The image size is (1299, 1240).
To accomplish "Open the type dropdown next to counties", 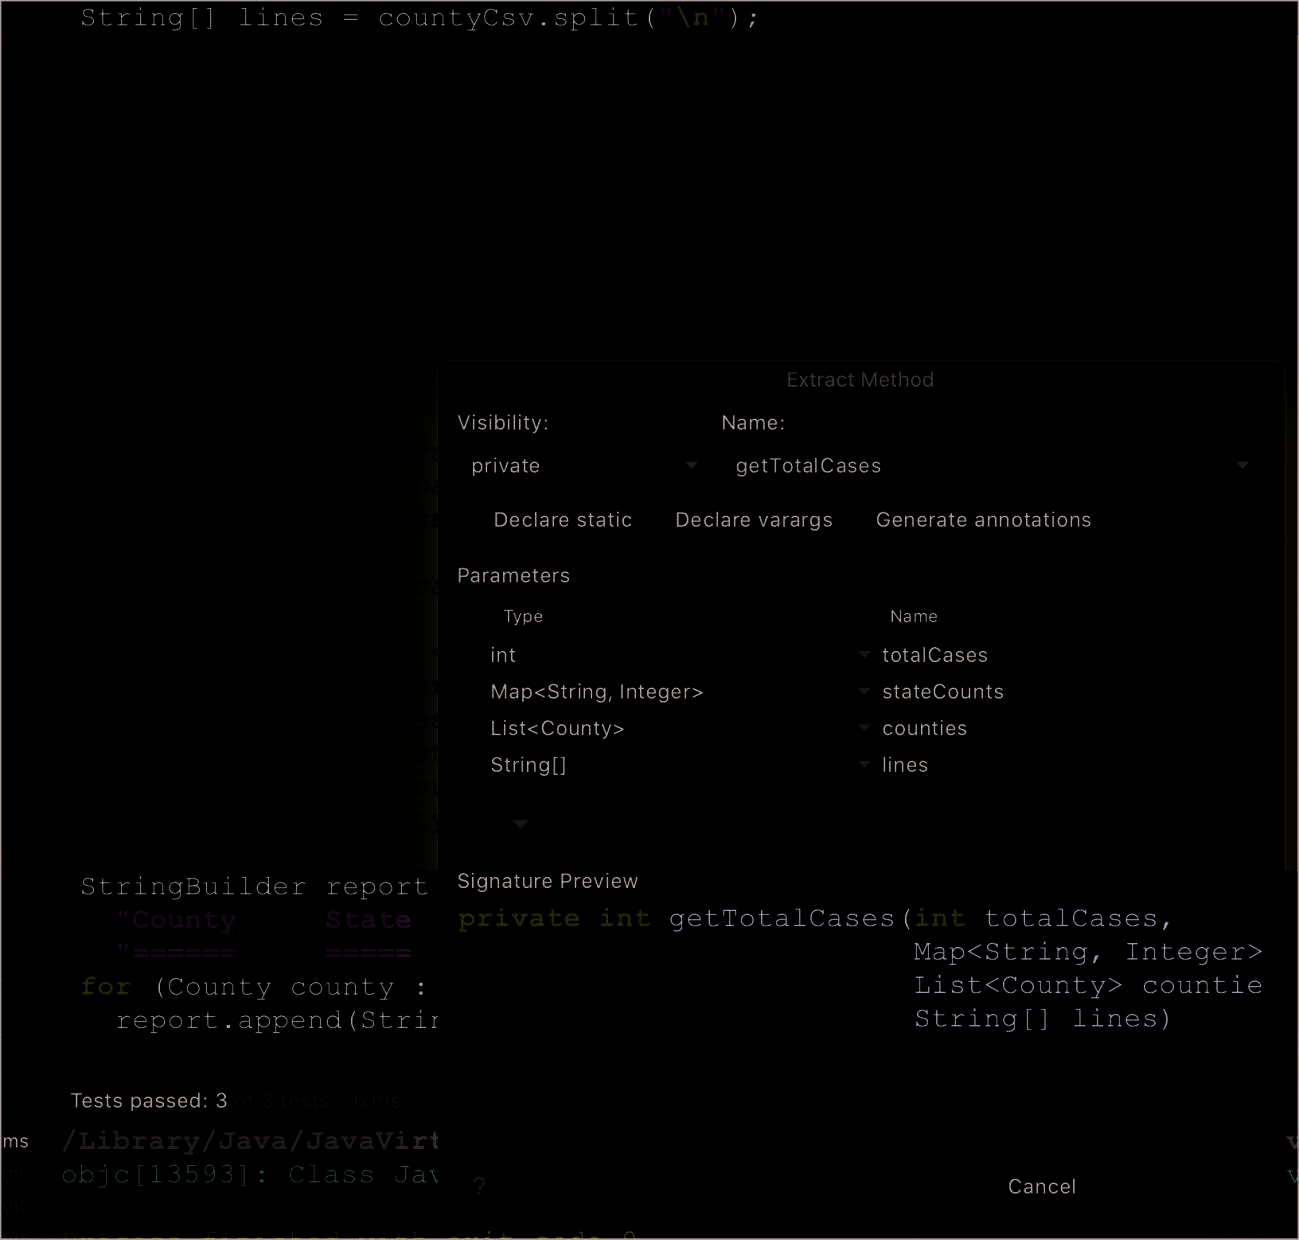I will (864, 728).
